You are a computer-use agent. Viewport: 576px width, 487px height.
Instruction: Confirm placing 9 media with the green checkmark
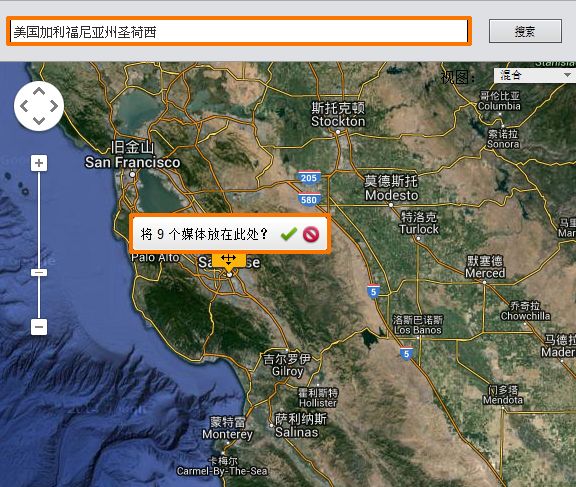[289, 234]
